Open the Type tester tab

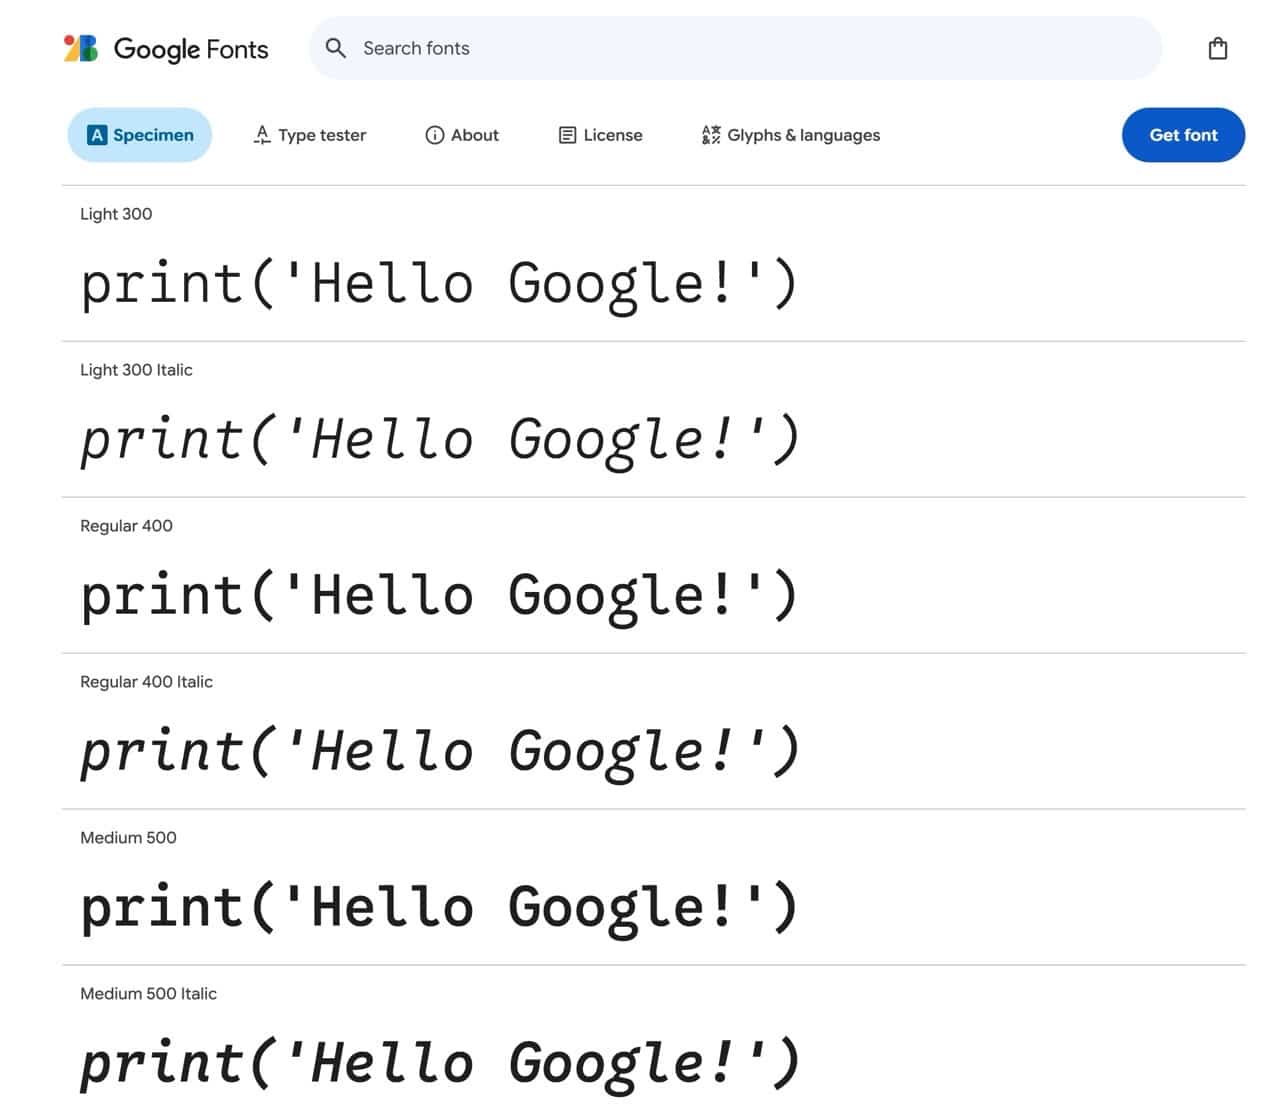tap(310, 135)
